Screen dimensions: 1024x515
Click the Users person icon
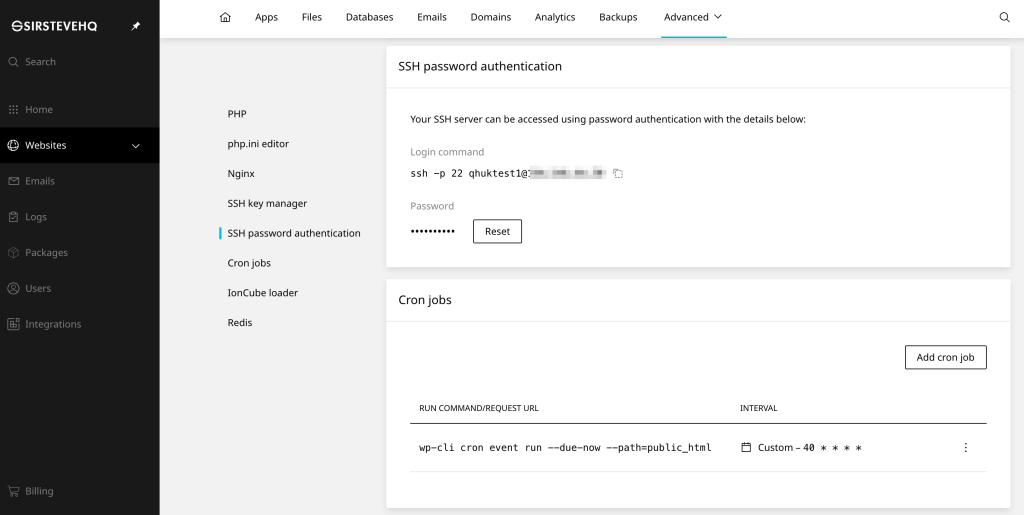[x=13, y=288]
